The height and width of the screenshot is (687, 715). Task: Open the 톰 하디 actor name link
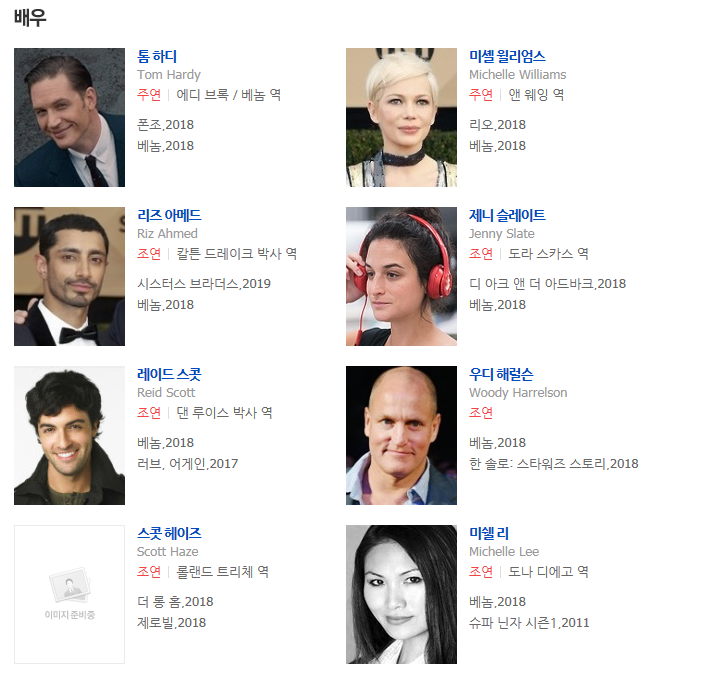[157, 56]
